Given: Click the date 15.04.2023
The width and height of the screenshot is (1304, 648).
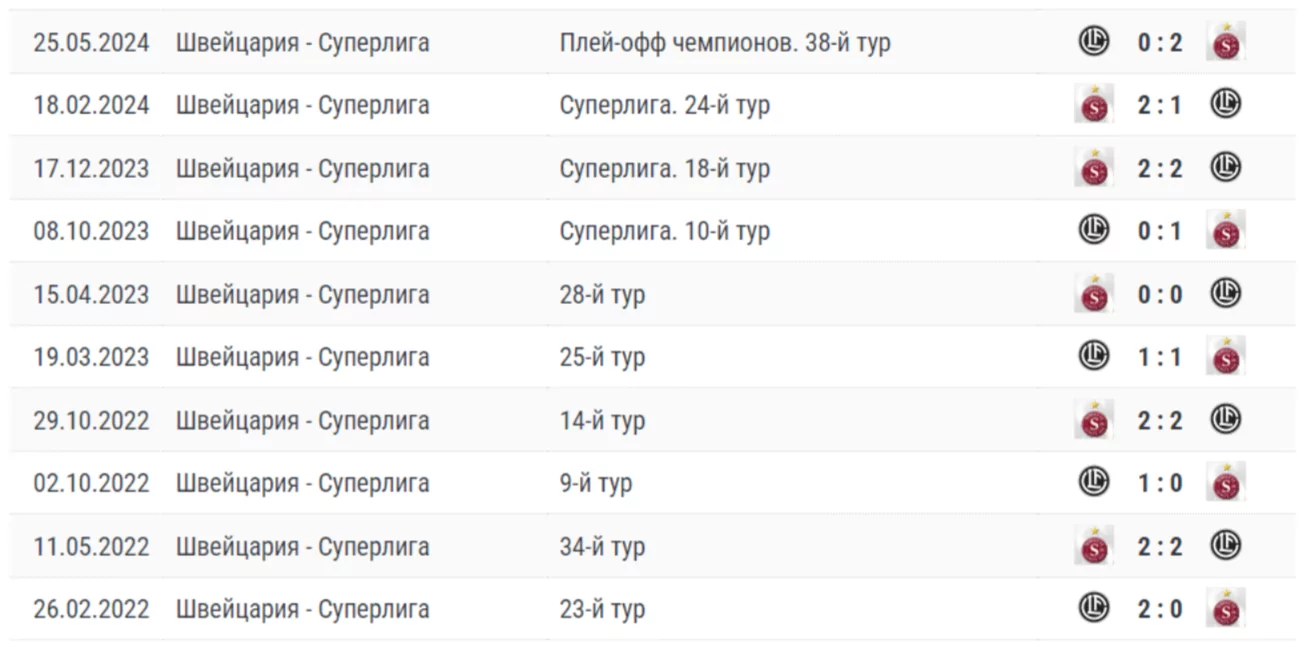Looking at the screenshot, I should pos(91,294).
